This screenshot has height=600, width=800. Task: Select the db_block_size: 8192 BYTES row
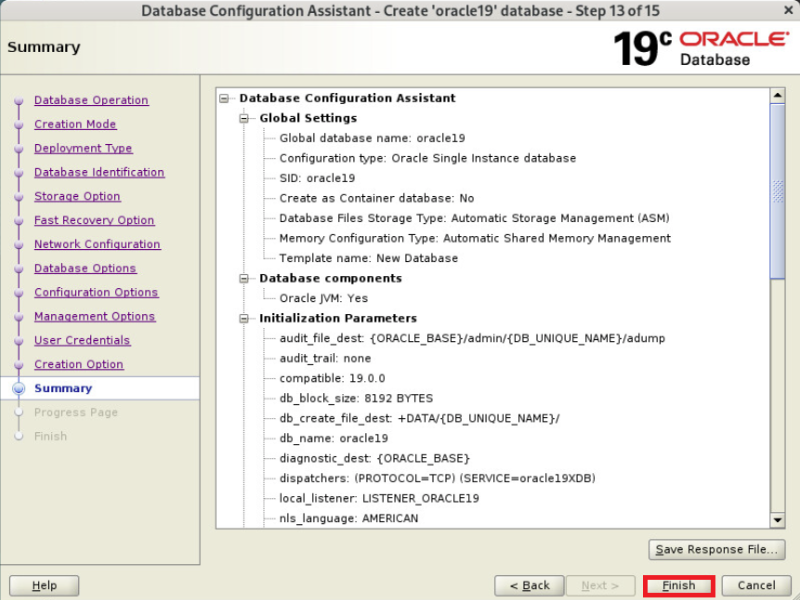click(x=356, y=398)
